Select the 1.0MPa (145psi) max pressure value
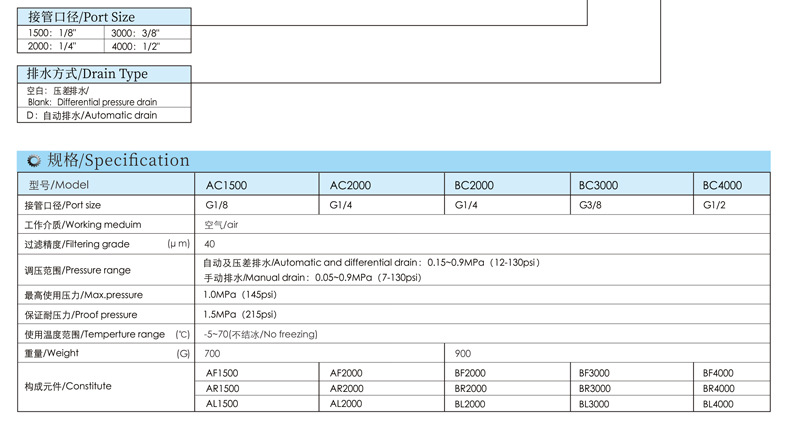790x432 pixels. [239, 295]
